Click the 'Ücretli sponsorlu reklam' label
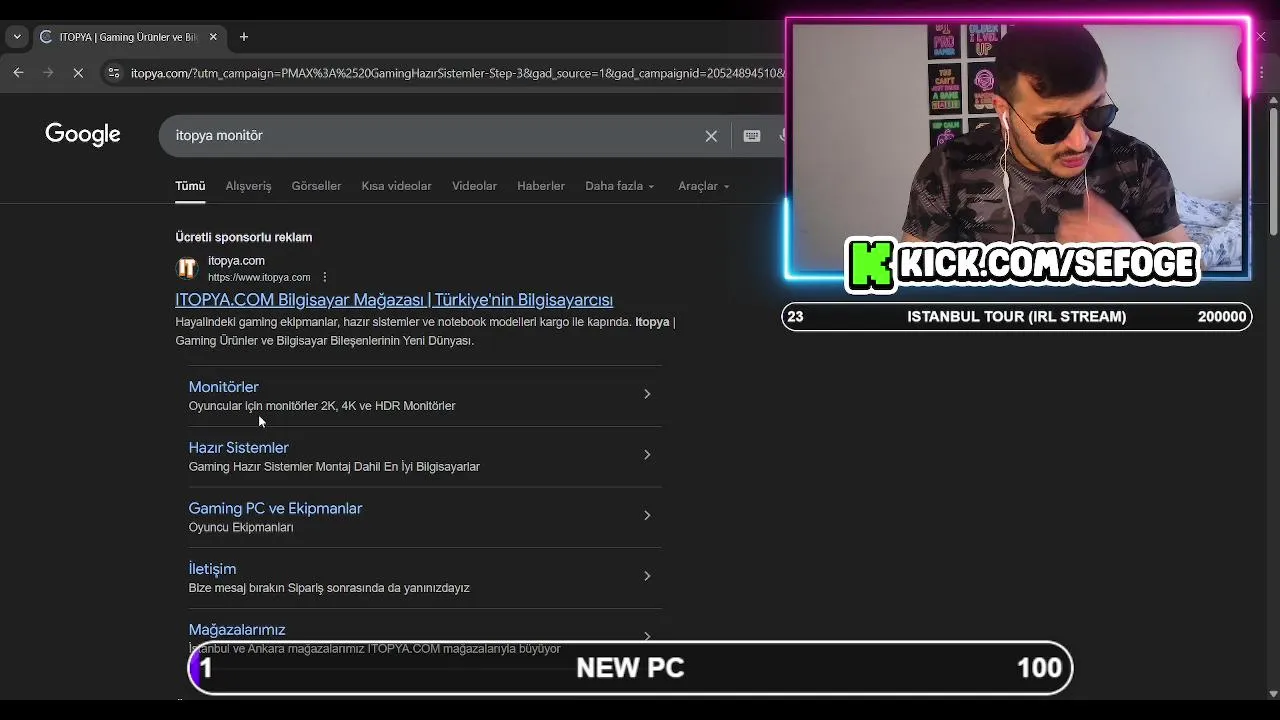 (x=244, y=237)
